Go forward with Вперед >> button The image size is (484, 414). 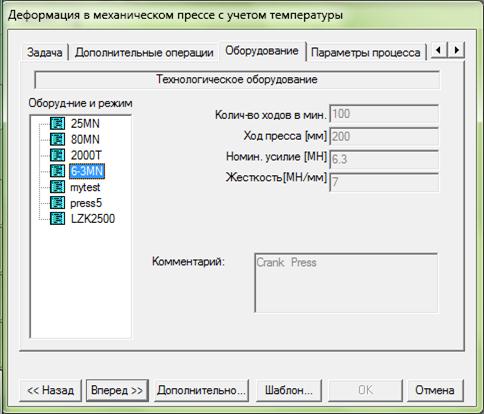pyautogui.click(x=117, y=390)
